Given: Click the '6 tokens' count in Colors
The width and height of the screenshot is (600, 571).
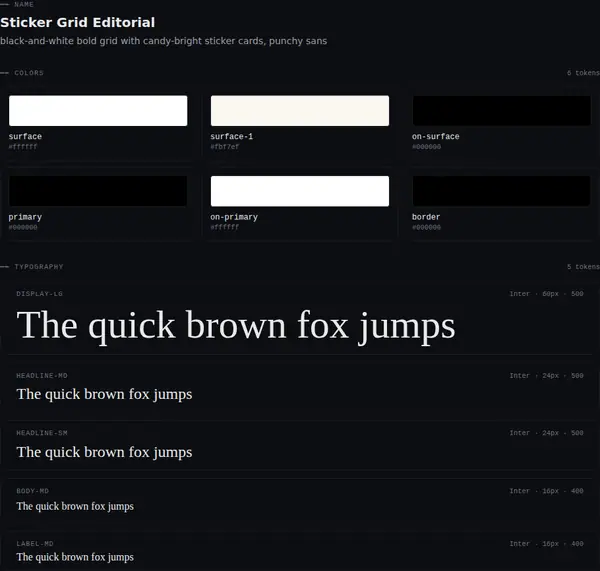Looking at the screenshot, I should point(583,73).
